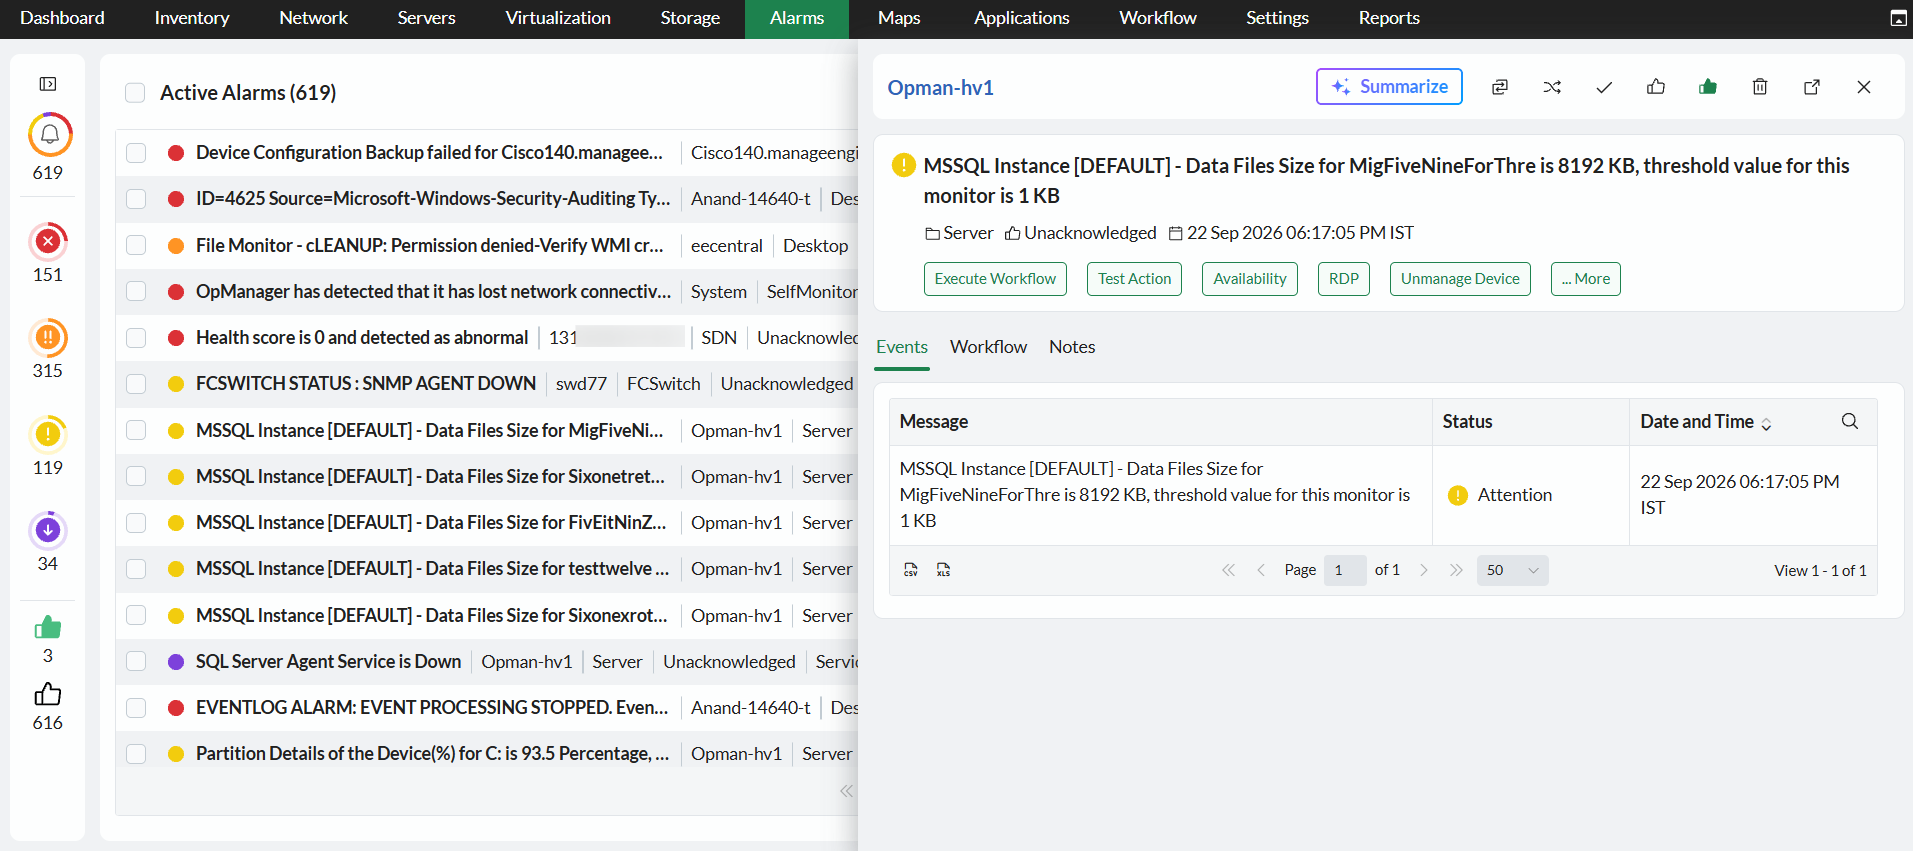Show unacknowledged alarms thumb icon (616)

tap(48, 694)
